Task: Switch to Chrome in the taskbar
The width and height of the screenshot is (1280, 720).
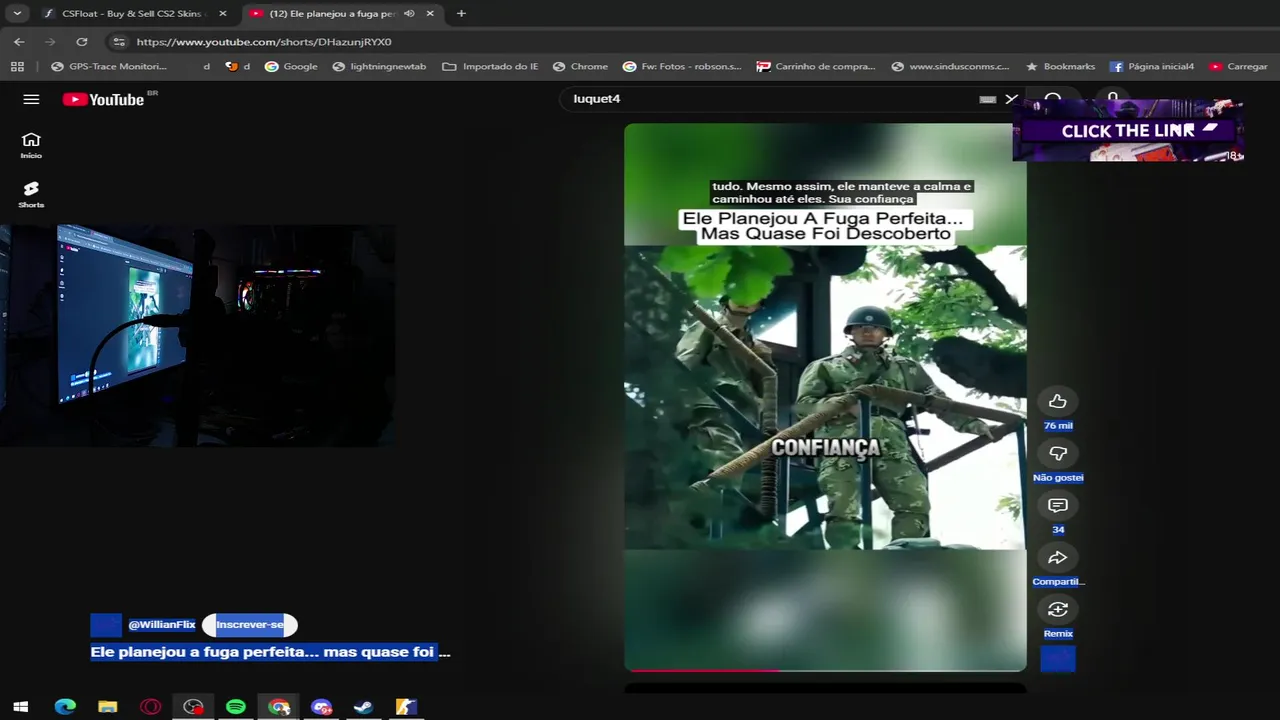Action: pyautogui.click(x=279, y=707)
